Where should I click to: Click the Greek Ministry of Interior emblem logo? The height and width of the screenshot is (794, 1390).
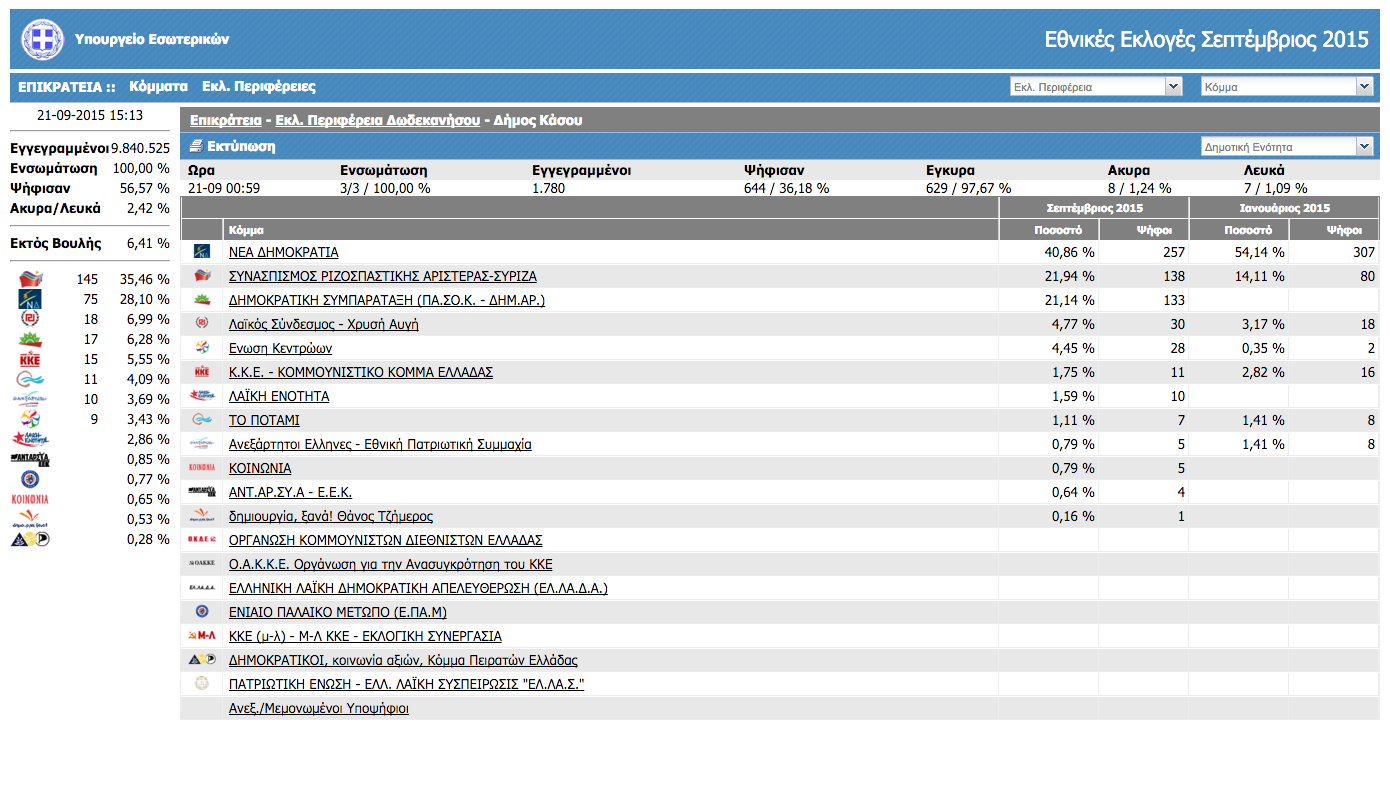tap(42, 40)
